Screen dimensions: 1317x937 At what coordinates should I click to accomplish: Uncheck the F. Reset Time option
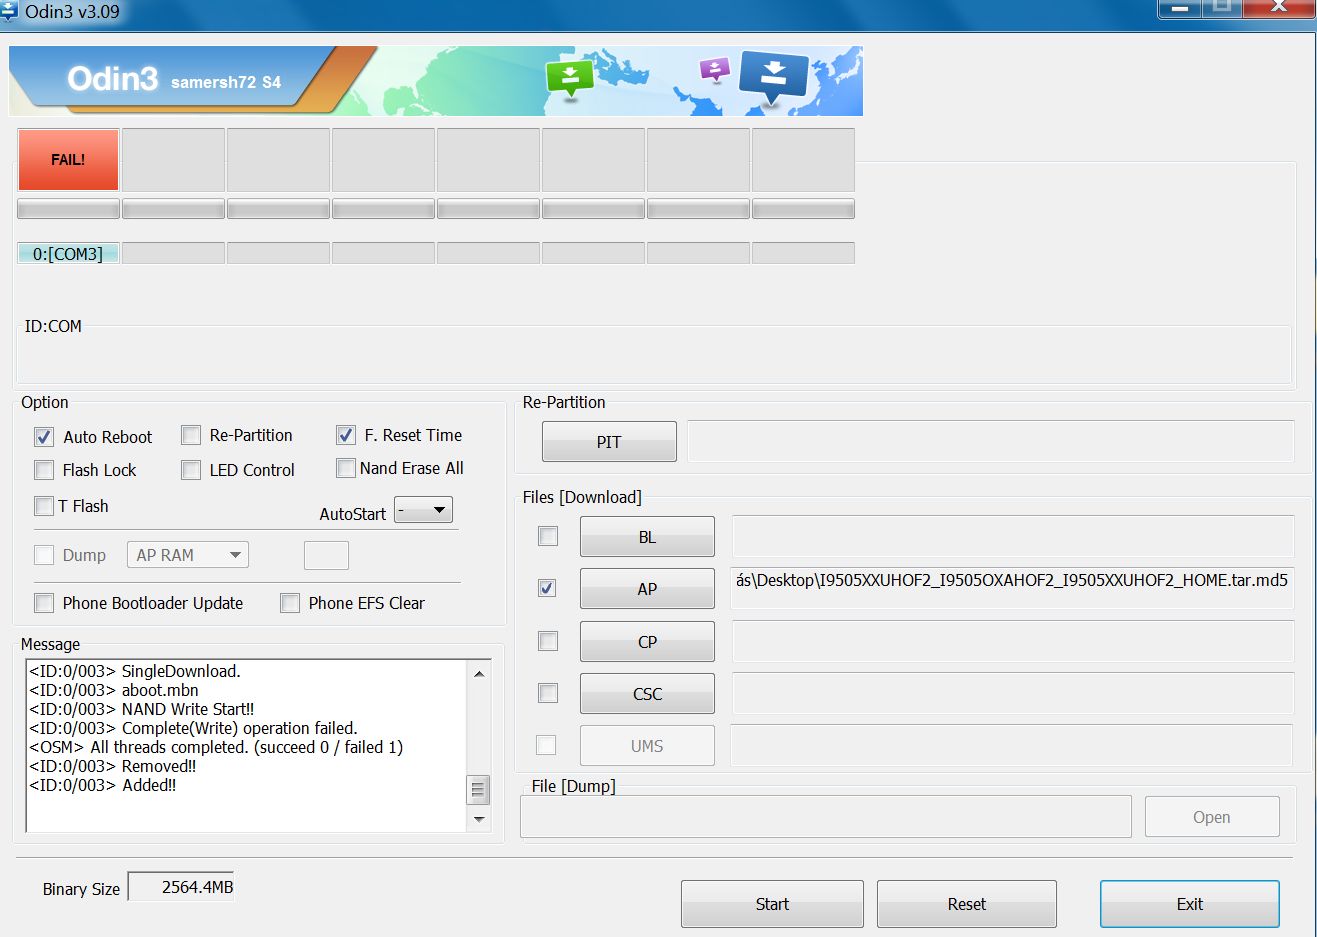pos(346,435)
